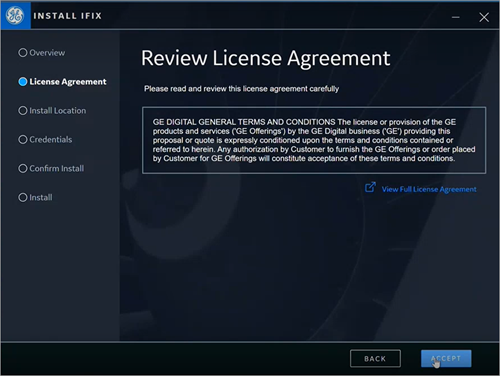Screen dimensions: 500x376
Task: Select the Credentials step circle
Action: pyautogui.click(x=23, y=139)
